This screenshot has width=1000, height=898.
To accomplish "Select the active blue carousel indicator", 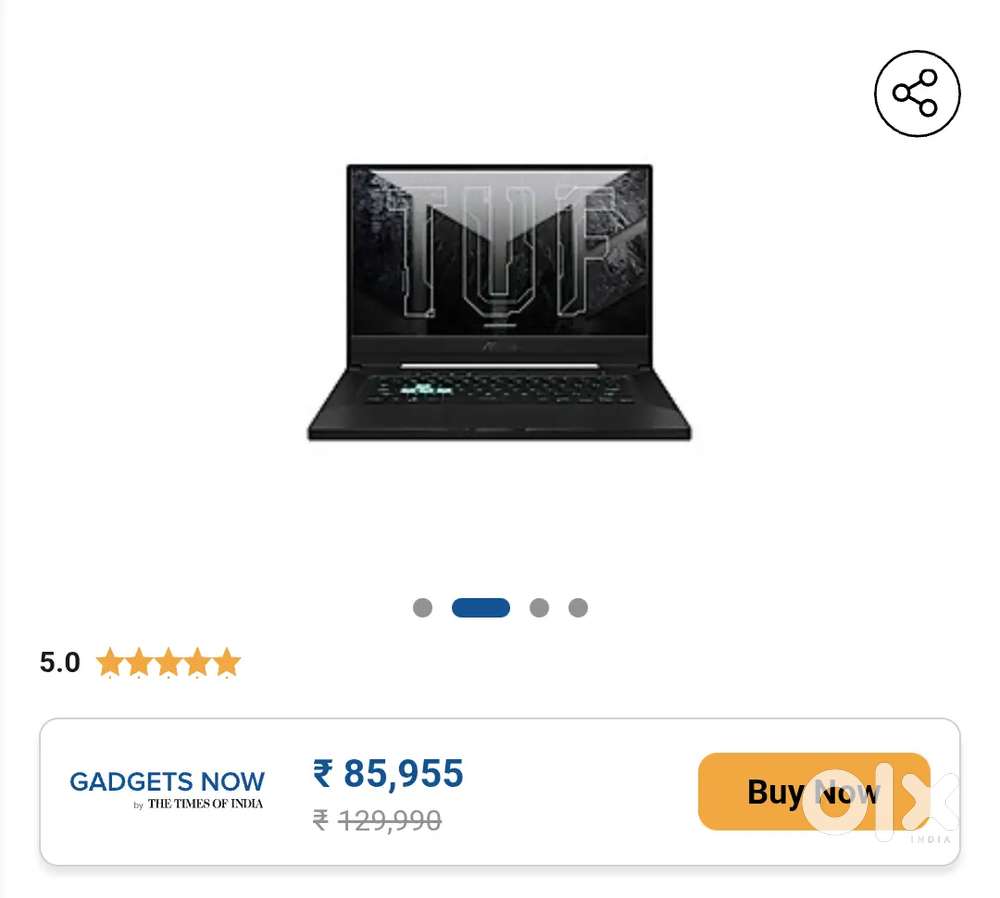I will coord(480,607).
